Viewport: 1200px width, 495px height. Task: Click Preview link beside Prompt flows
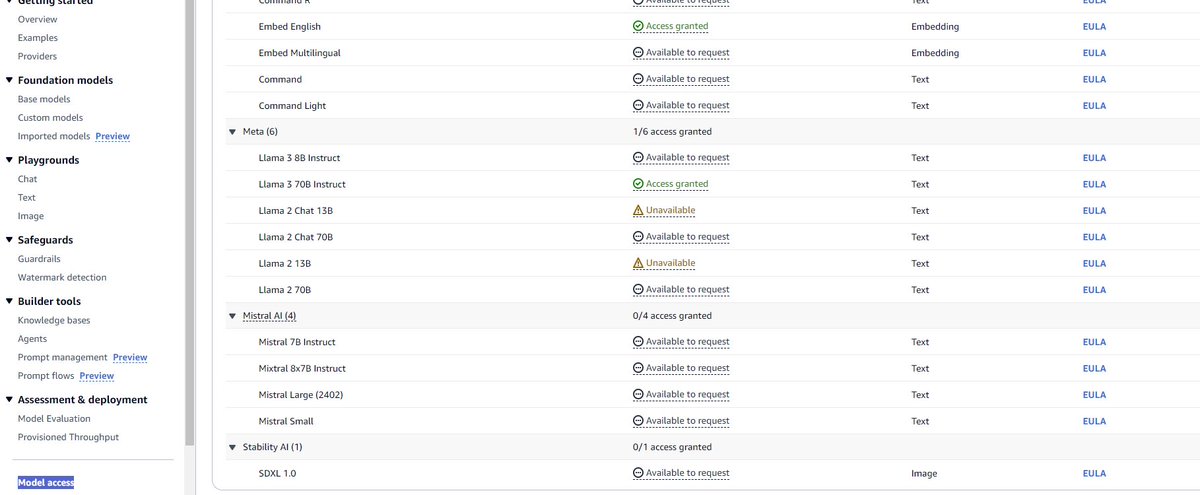point(97,376)
